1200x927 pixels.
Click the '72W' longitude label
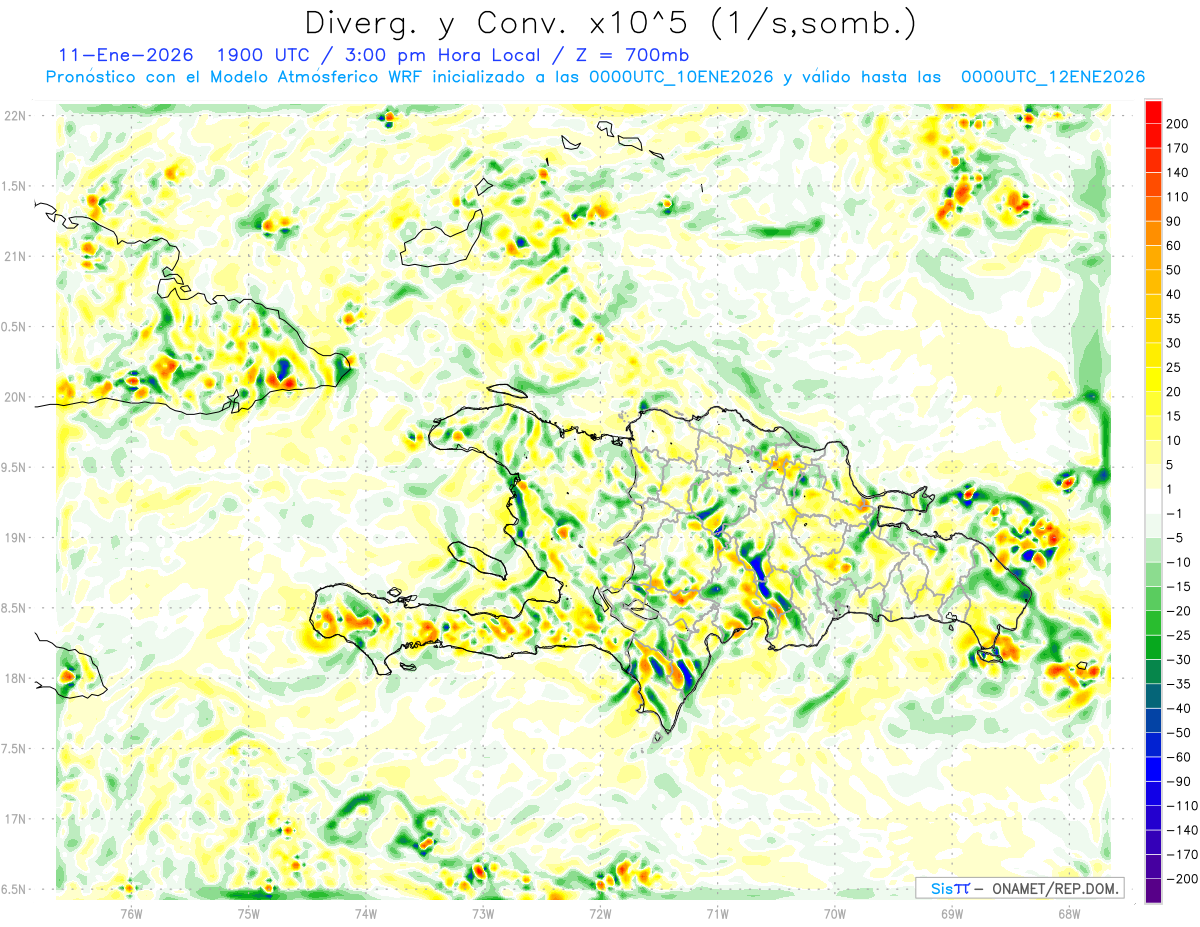click(x=600, y=913)
